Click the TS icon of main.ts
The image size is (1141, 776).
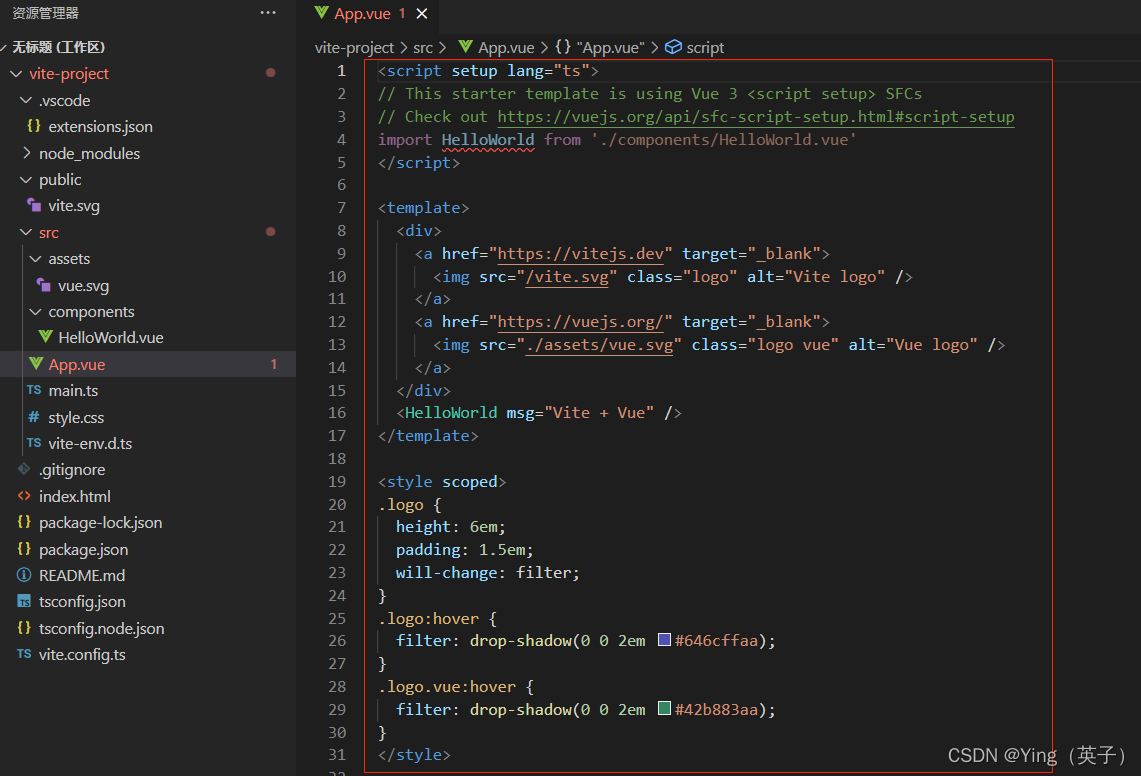34,391
